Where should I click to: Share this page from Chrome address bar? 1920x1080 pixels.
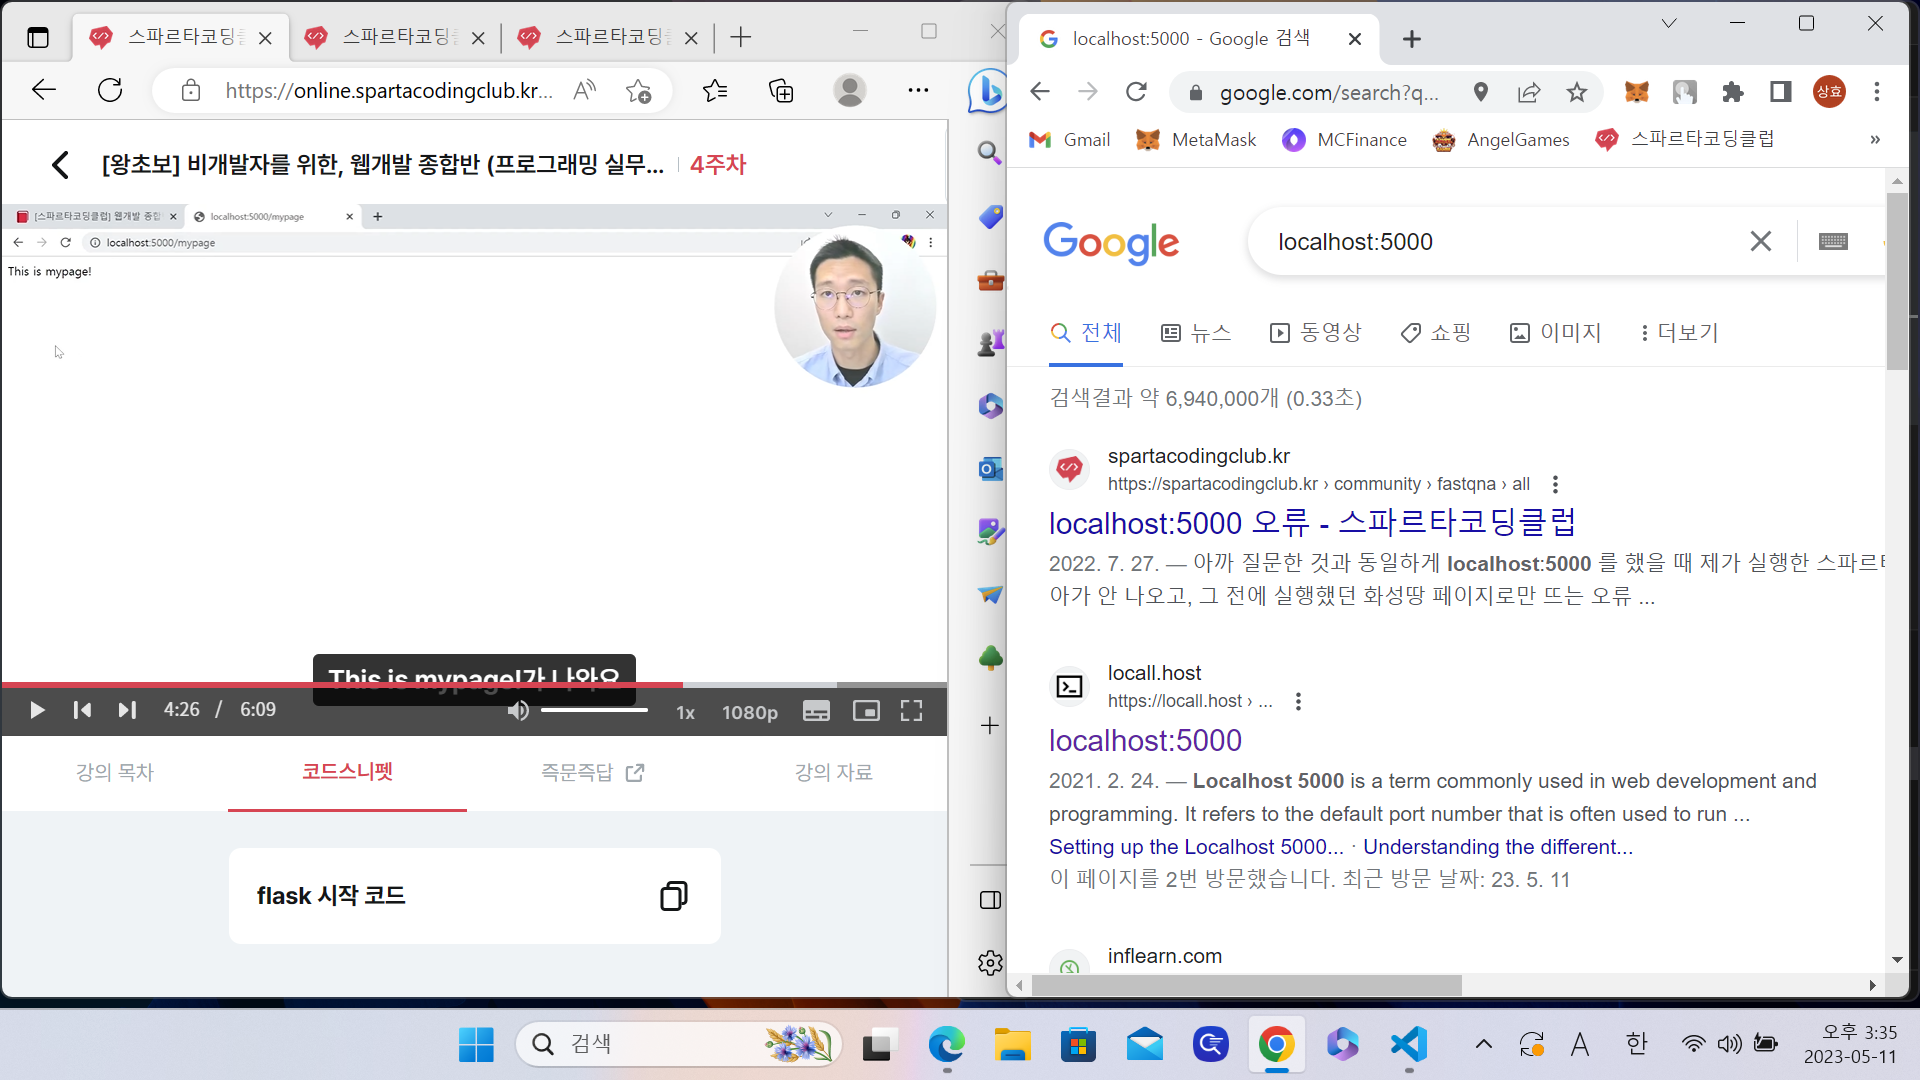click(x=1529, y=92)
